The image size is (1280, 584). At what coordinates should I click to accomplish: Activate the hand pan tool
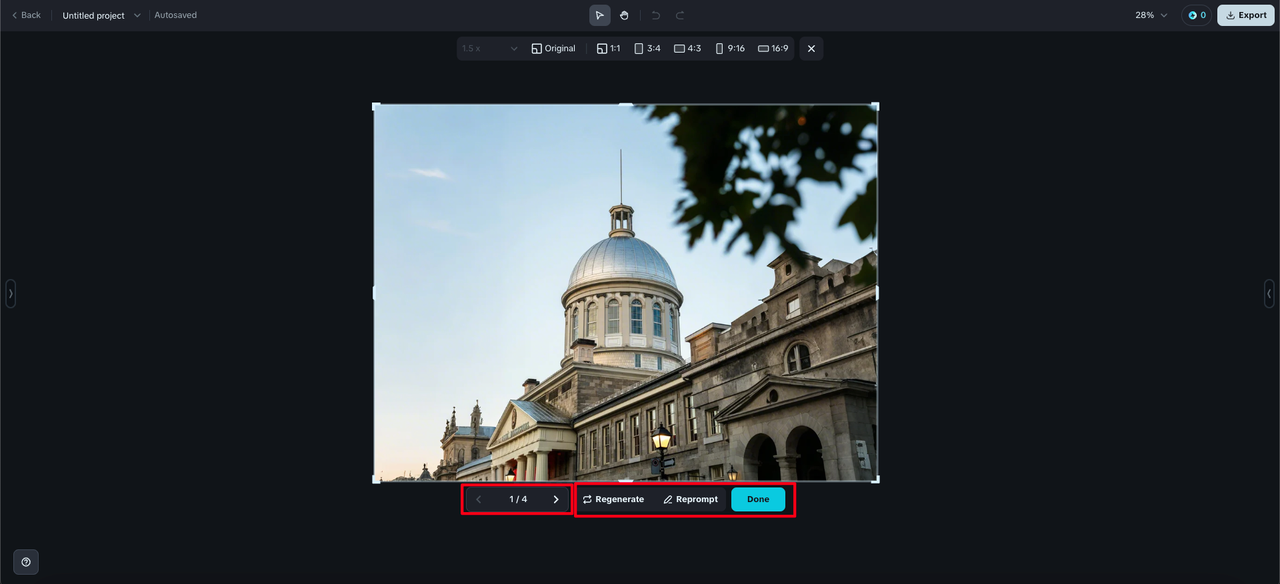[624, 15]
